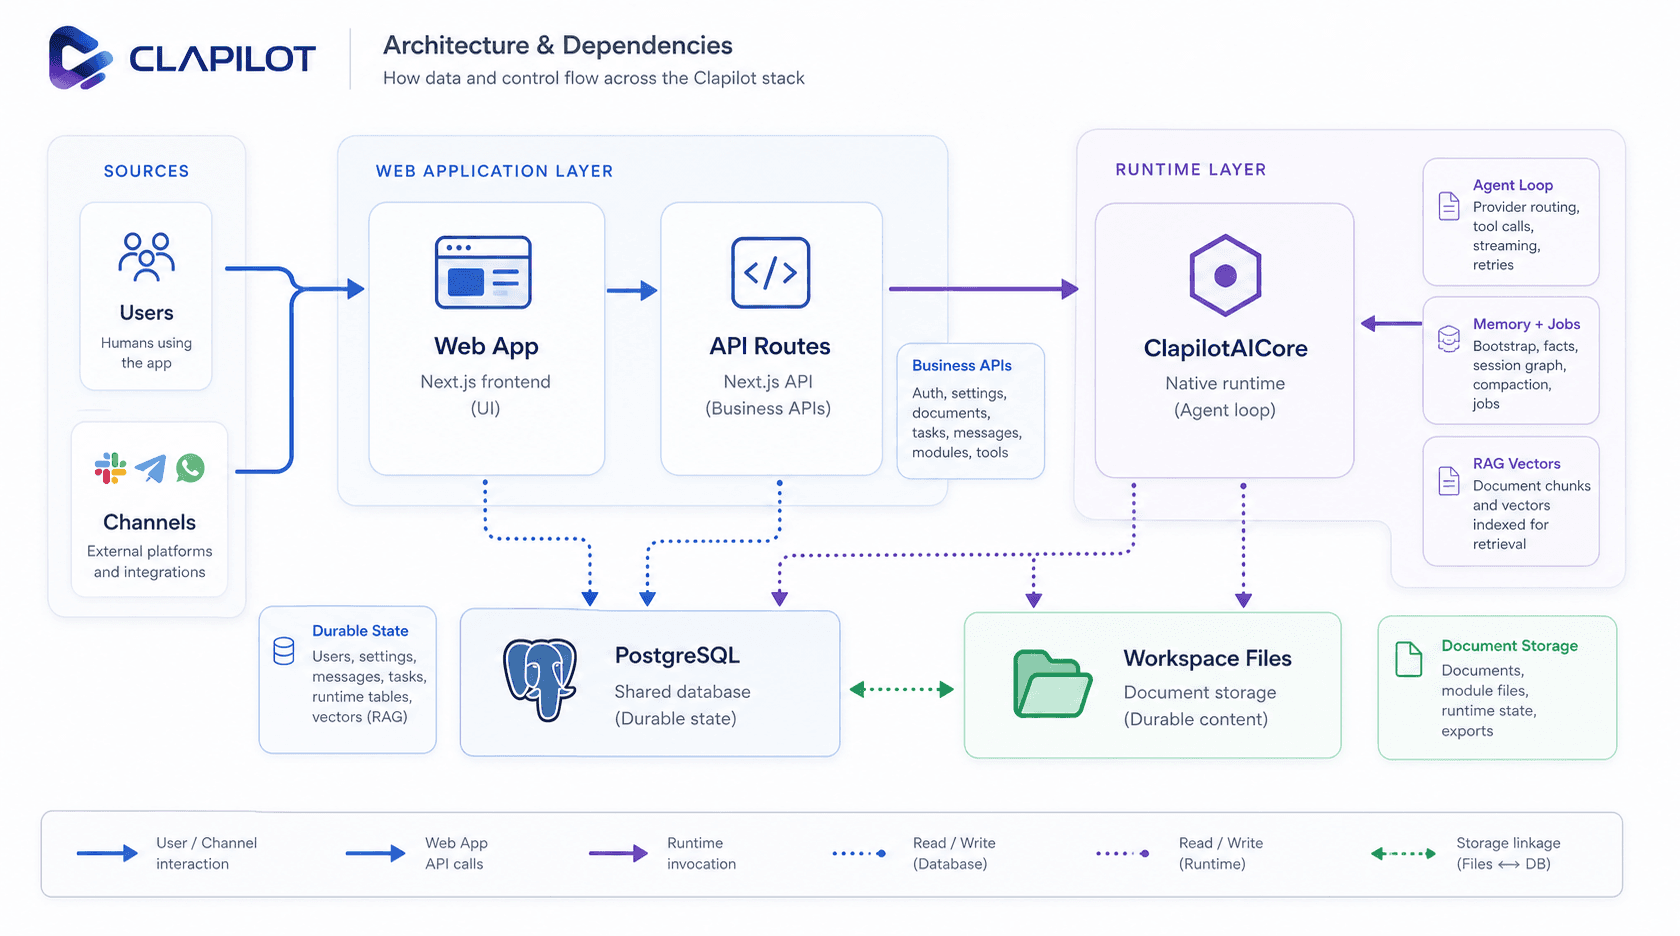Click the User / Channel interaction legend arrow
This screenshot has width=1680, height=936.
pos(108,853)
